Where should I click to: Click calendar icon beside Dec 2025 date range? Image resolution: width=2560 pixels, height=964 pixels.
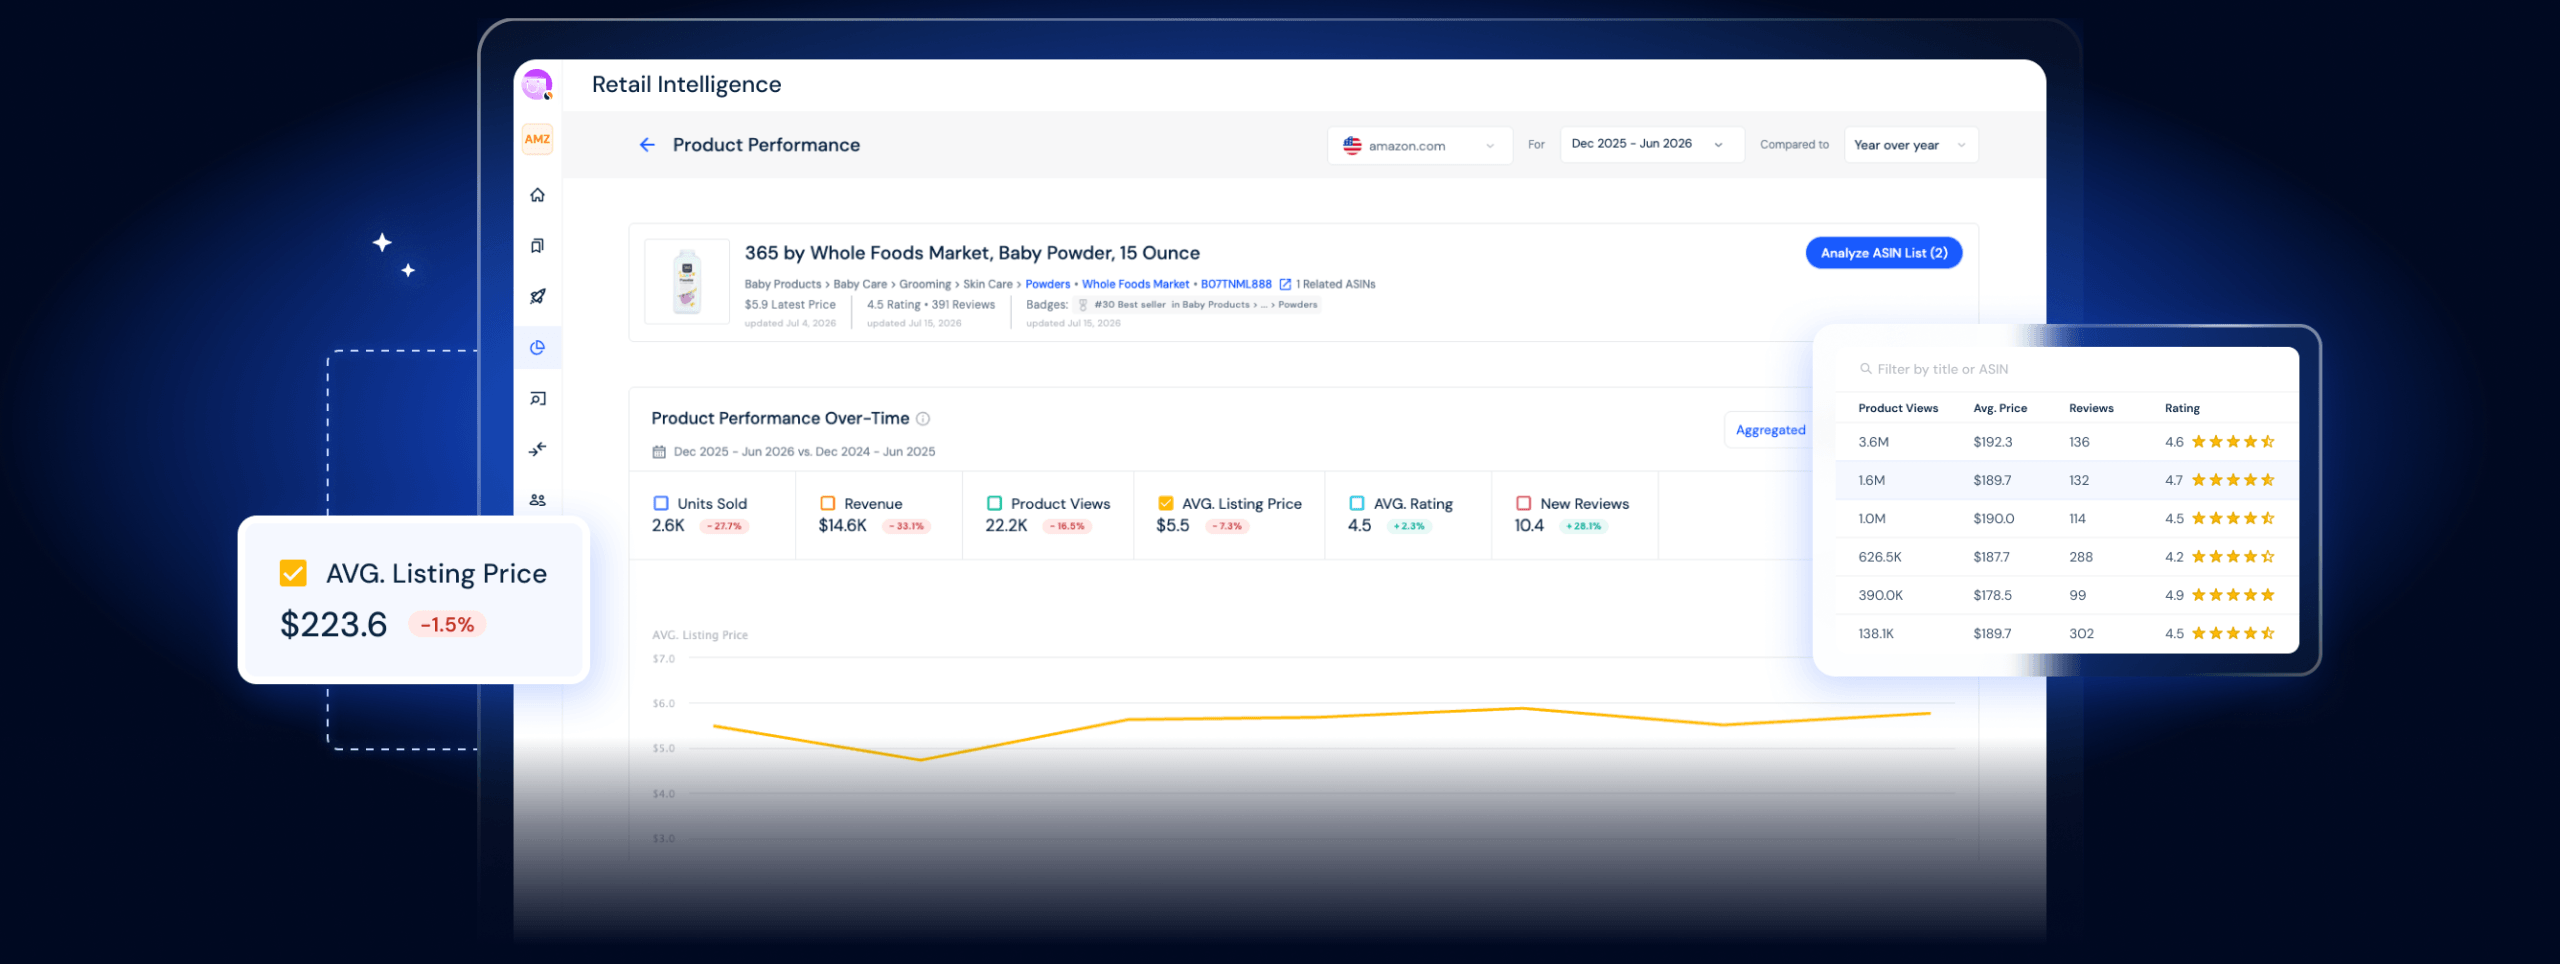[659, 452]
